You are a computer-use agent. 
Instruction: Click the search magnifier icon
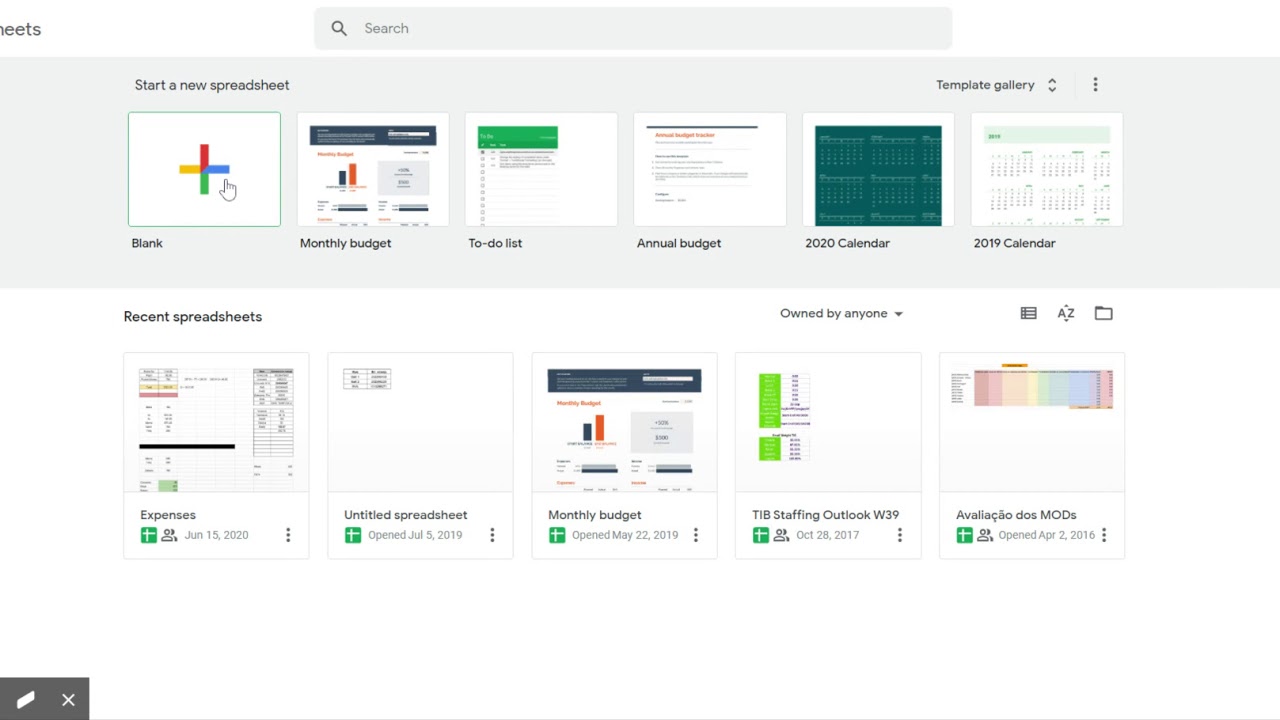coord(339,29)
